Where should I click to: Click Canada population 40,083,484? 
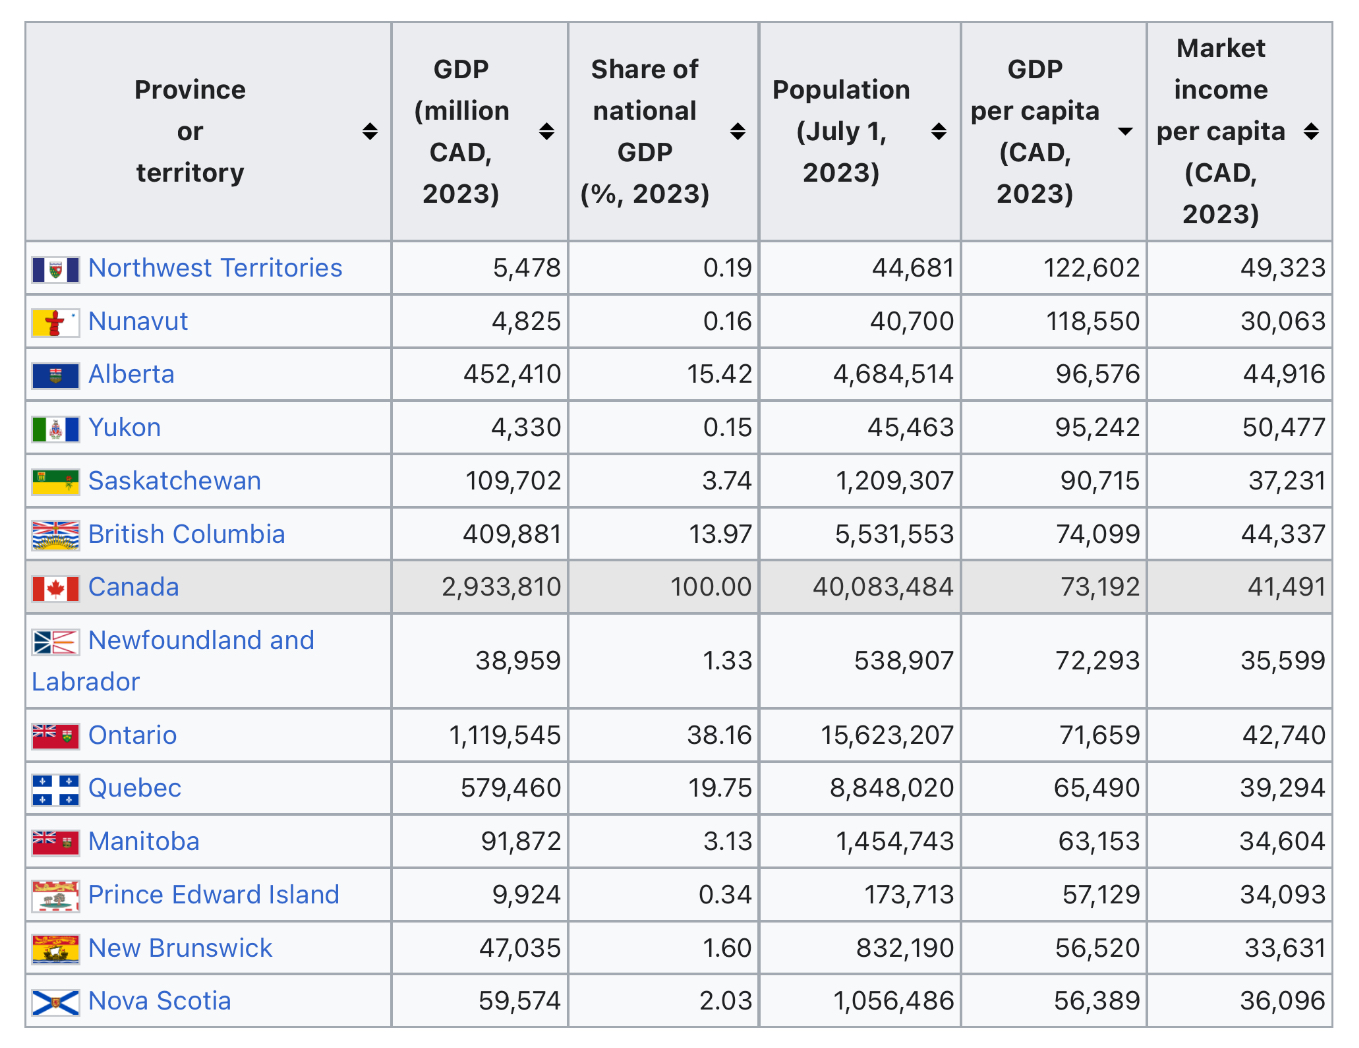[x=883, y=587]
